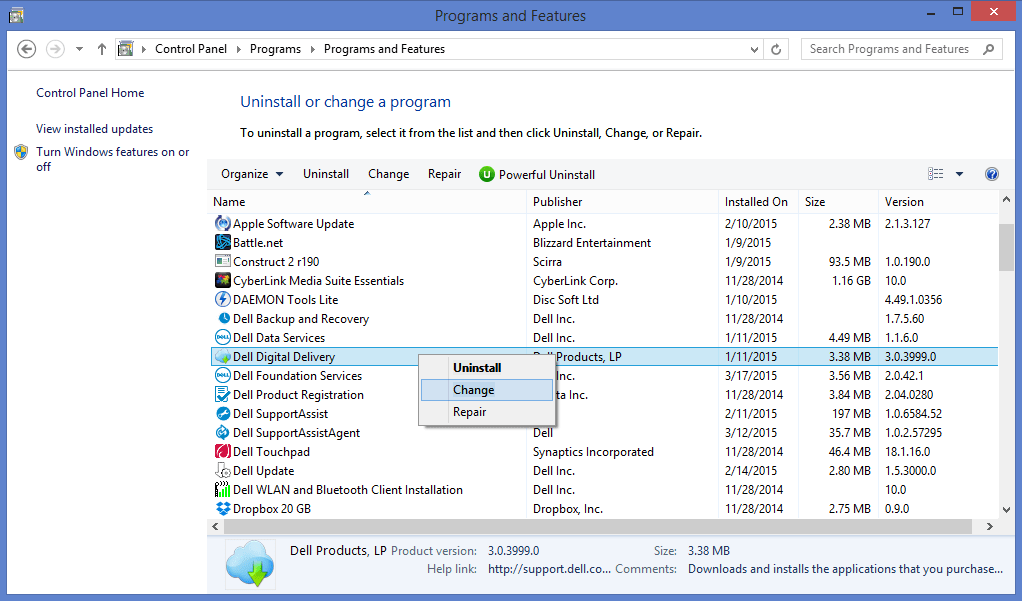The image size is (1022, 601).
Task: Click the refresh button in address bar
Action: tap(777, 49)
